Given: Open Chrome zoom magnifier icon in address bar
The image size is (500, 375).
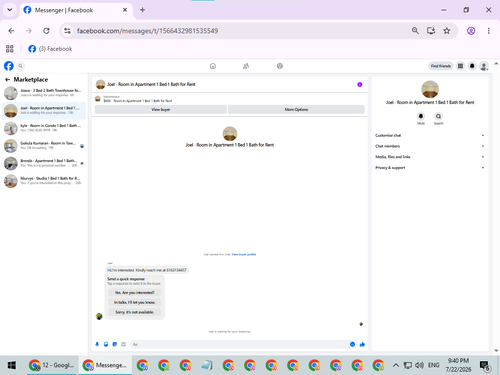Looking at the screenshot, I should click(x=415, y=31).
